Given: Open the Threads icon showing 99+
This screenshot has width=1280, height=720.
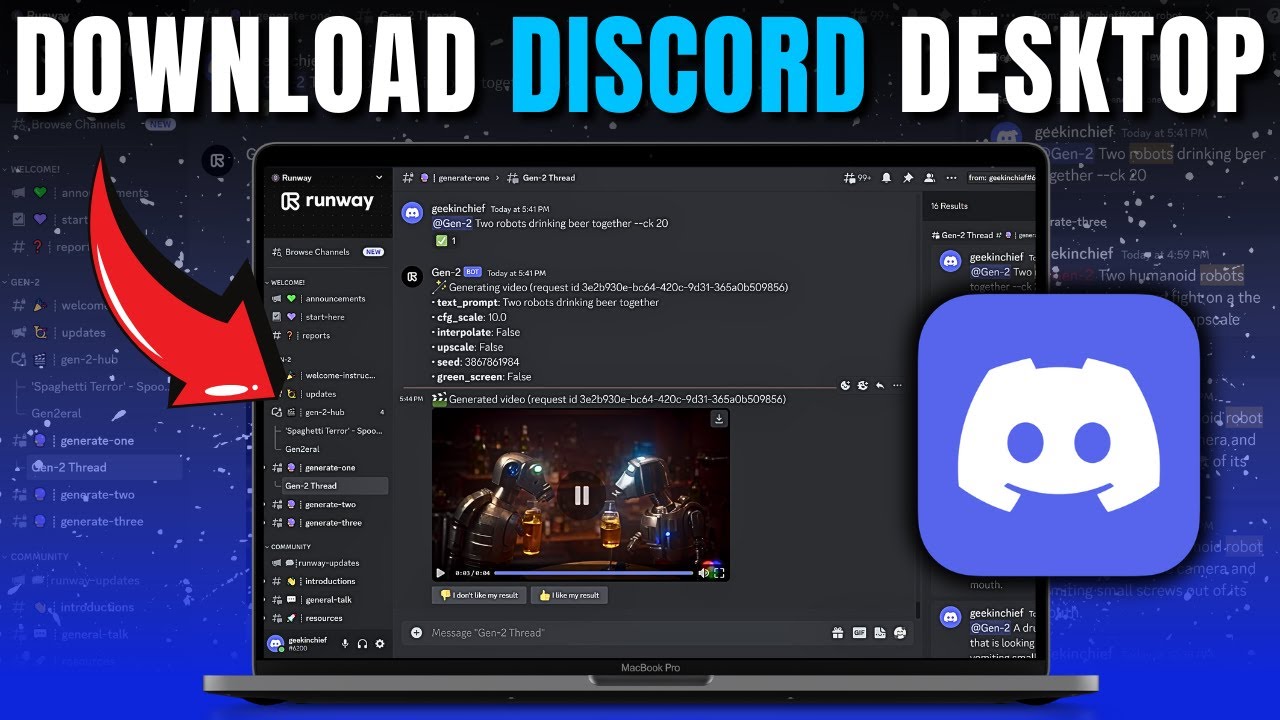Looking at the screenshot, I should coord(859,178).
